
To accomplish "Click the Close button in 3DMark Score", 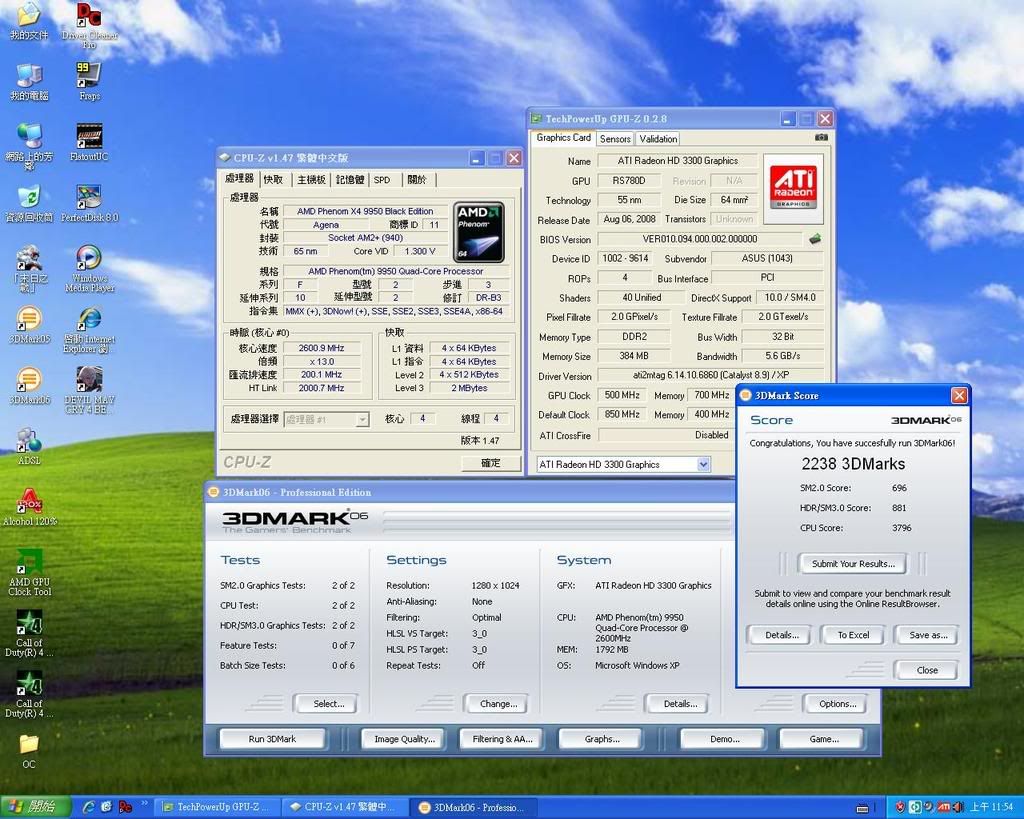I will (x=926, y=670).
